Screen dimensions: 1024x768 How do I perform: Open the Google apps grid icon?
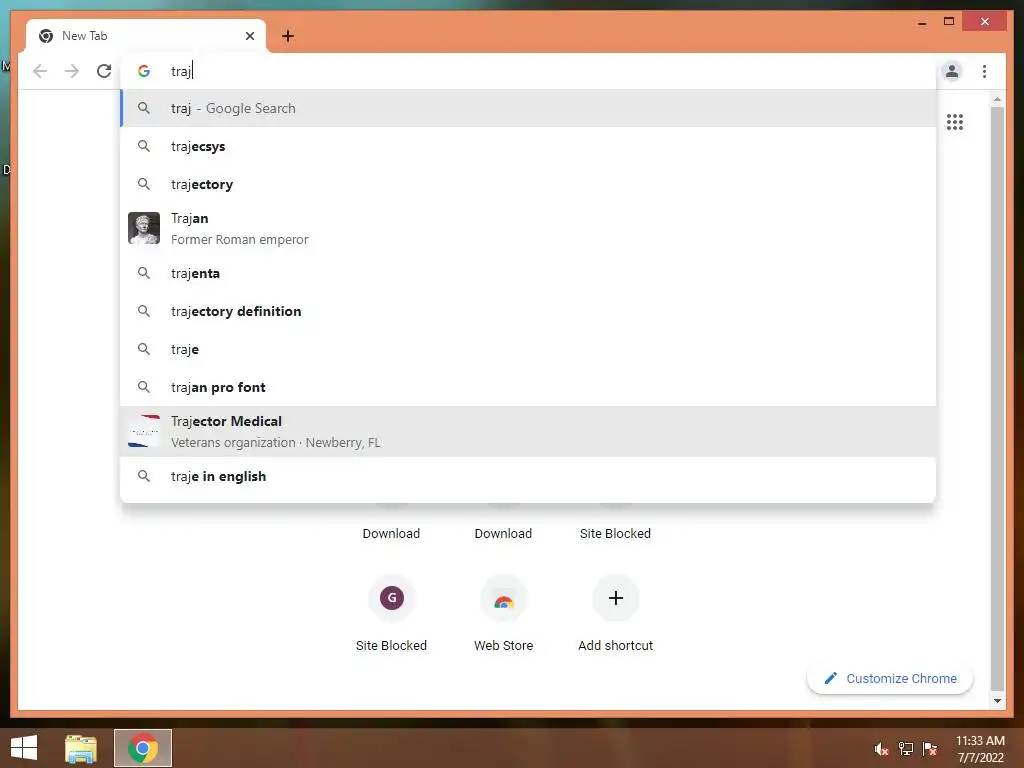[955, 121]
